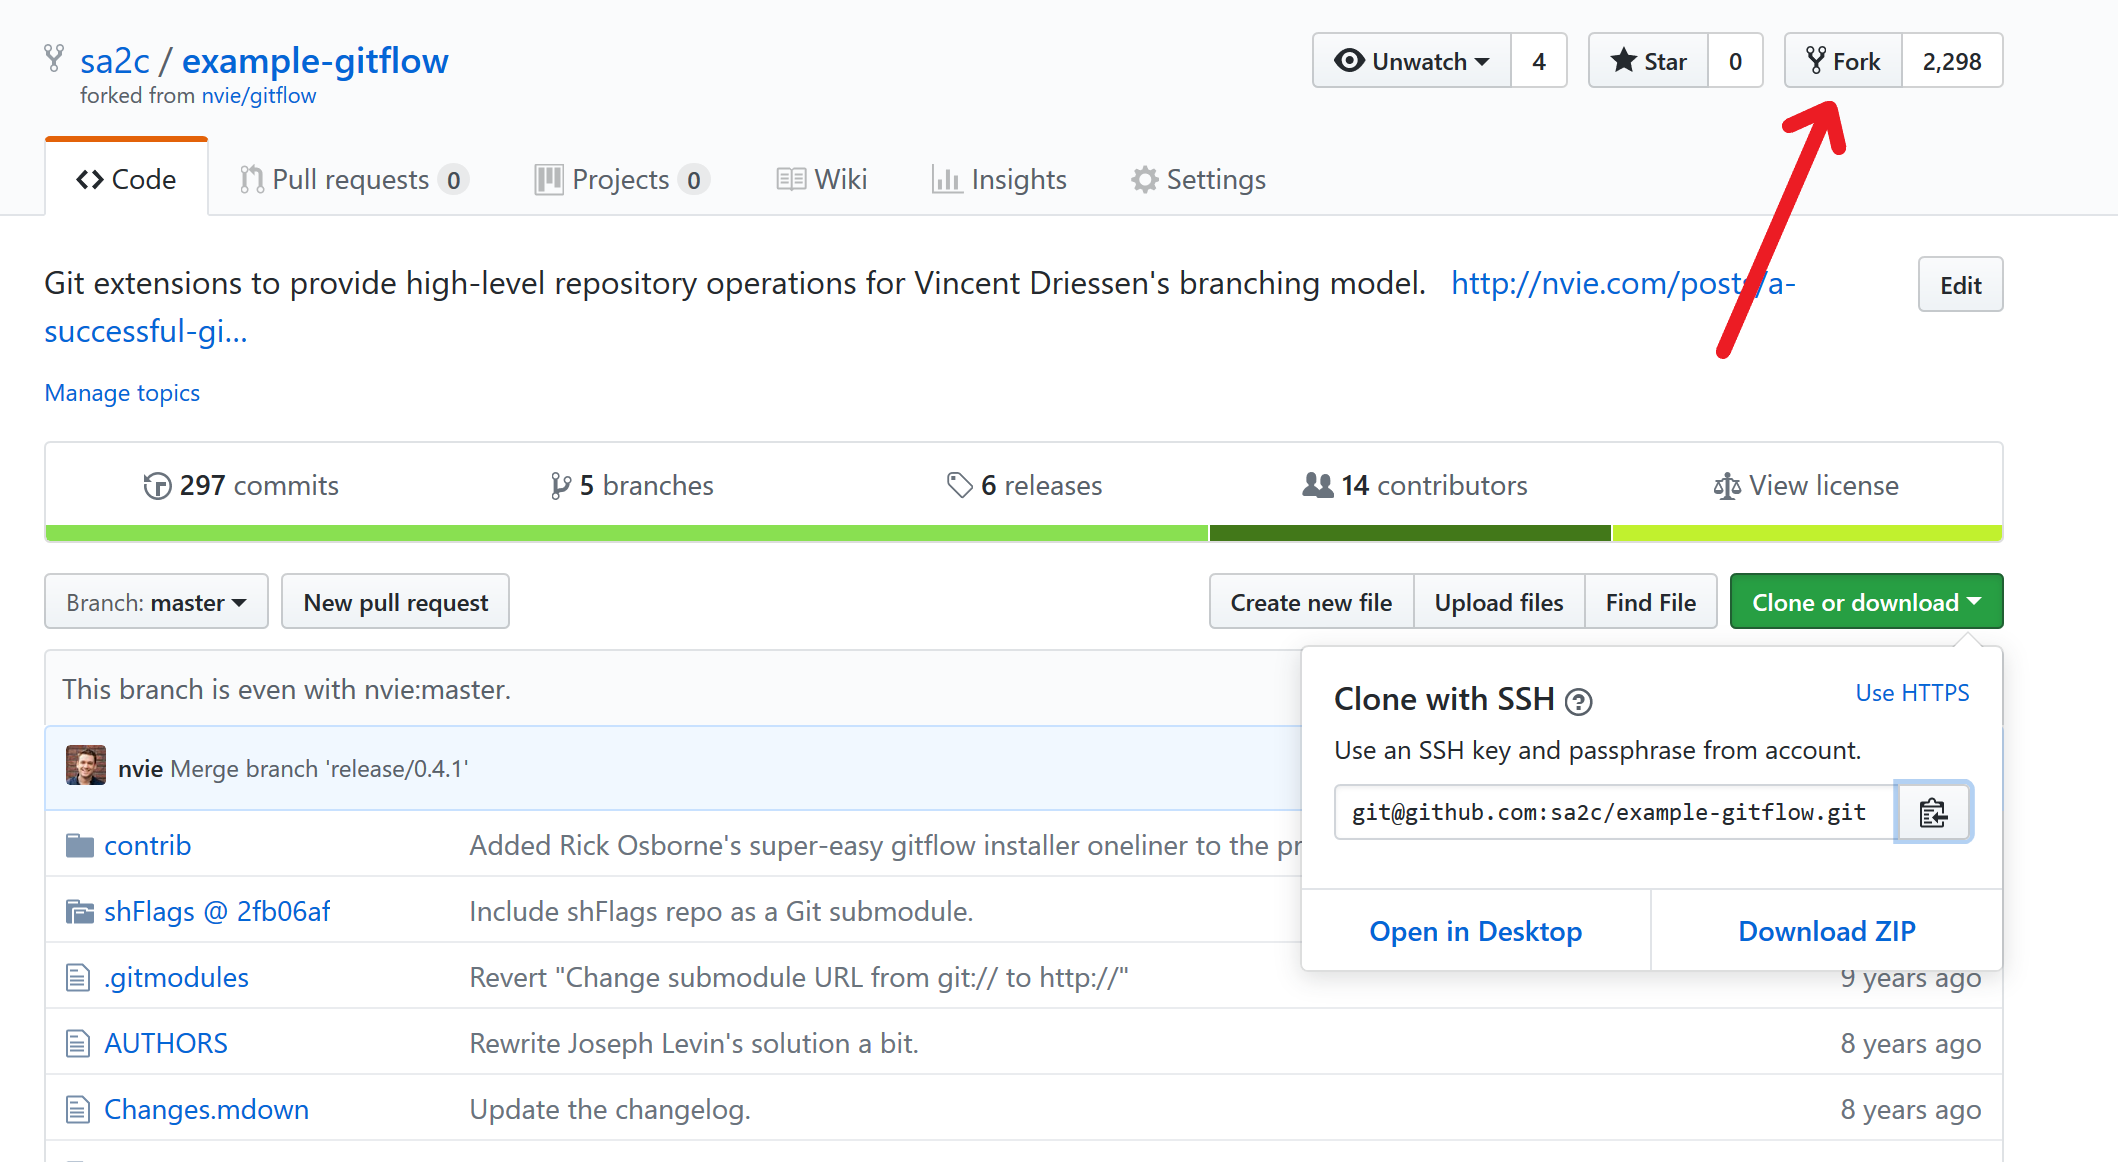Copy the SSH clone URL to clipboard

click(x=1933, y=812)
